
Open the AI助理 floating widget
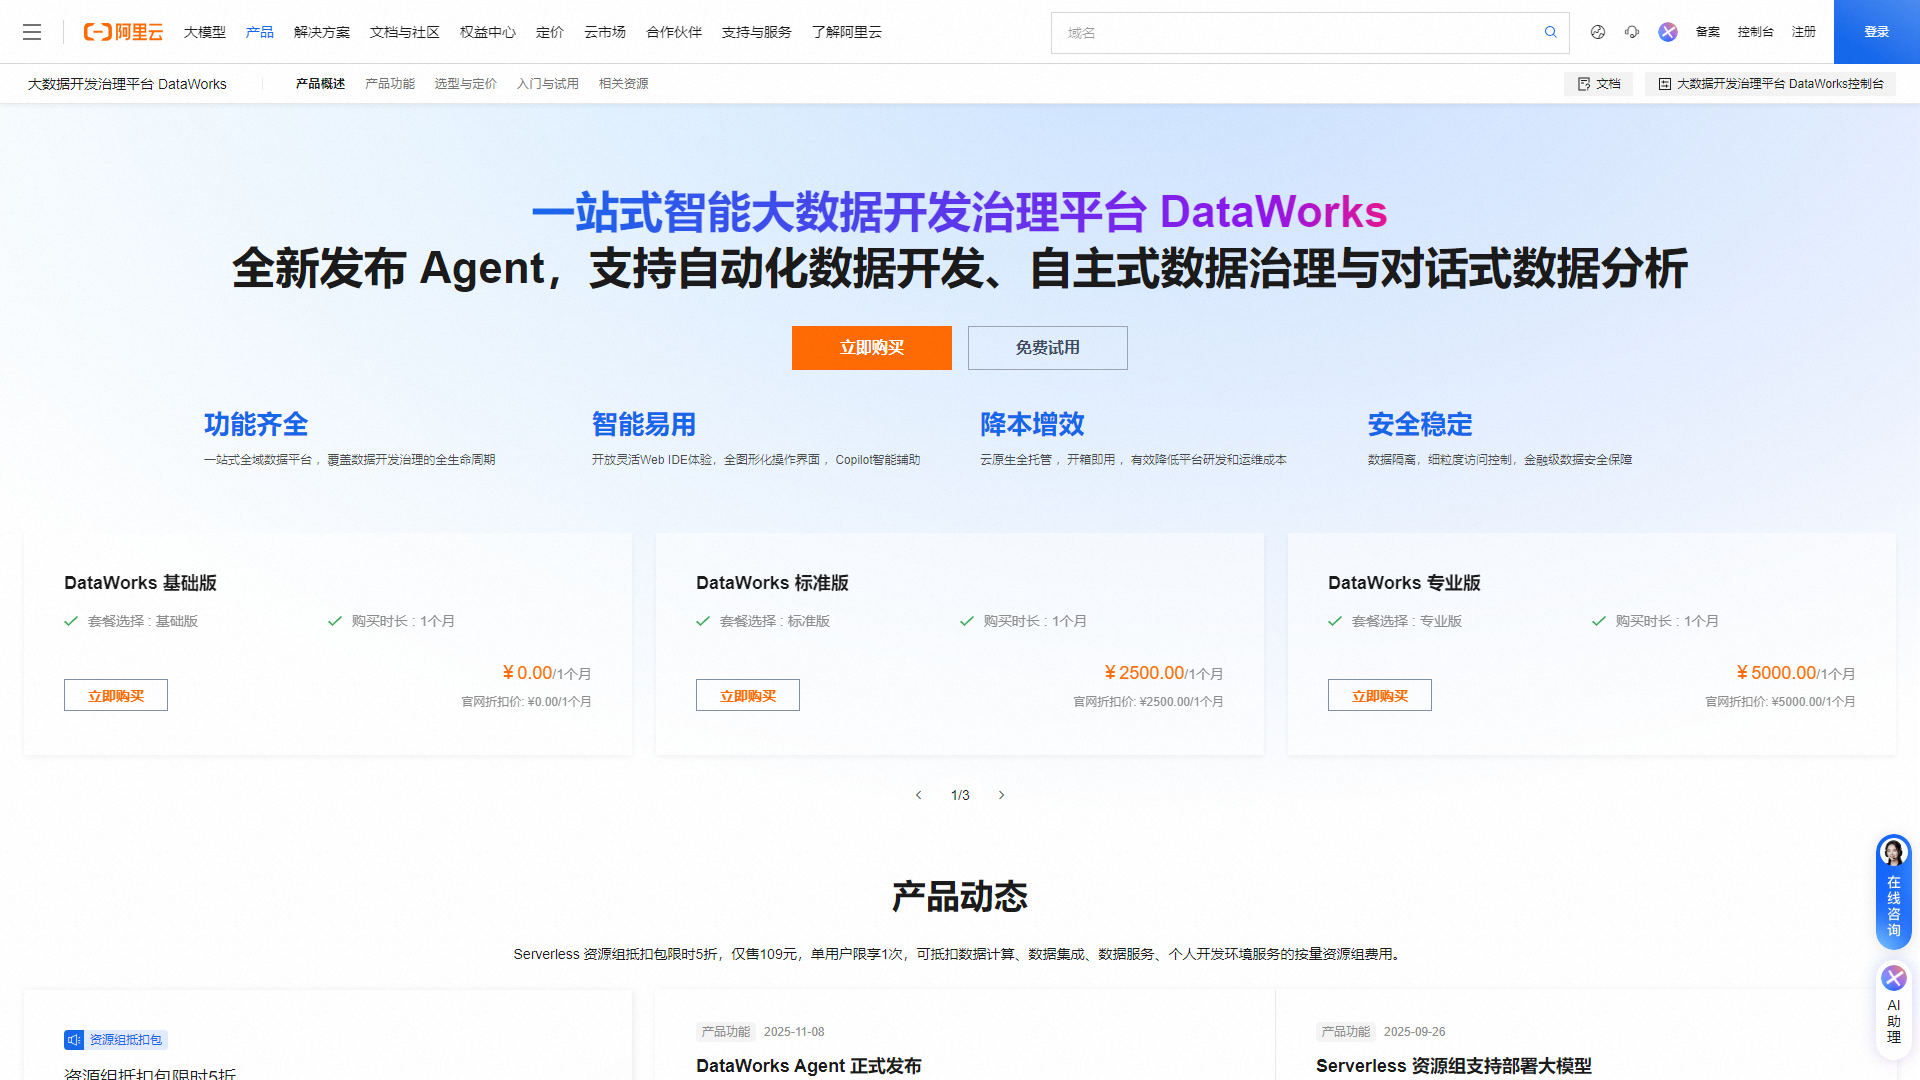tap(1893, 1008)
